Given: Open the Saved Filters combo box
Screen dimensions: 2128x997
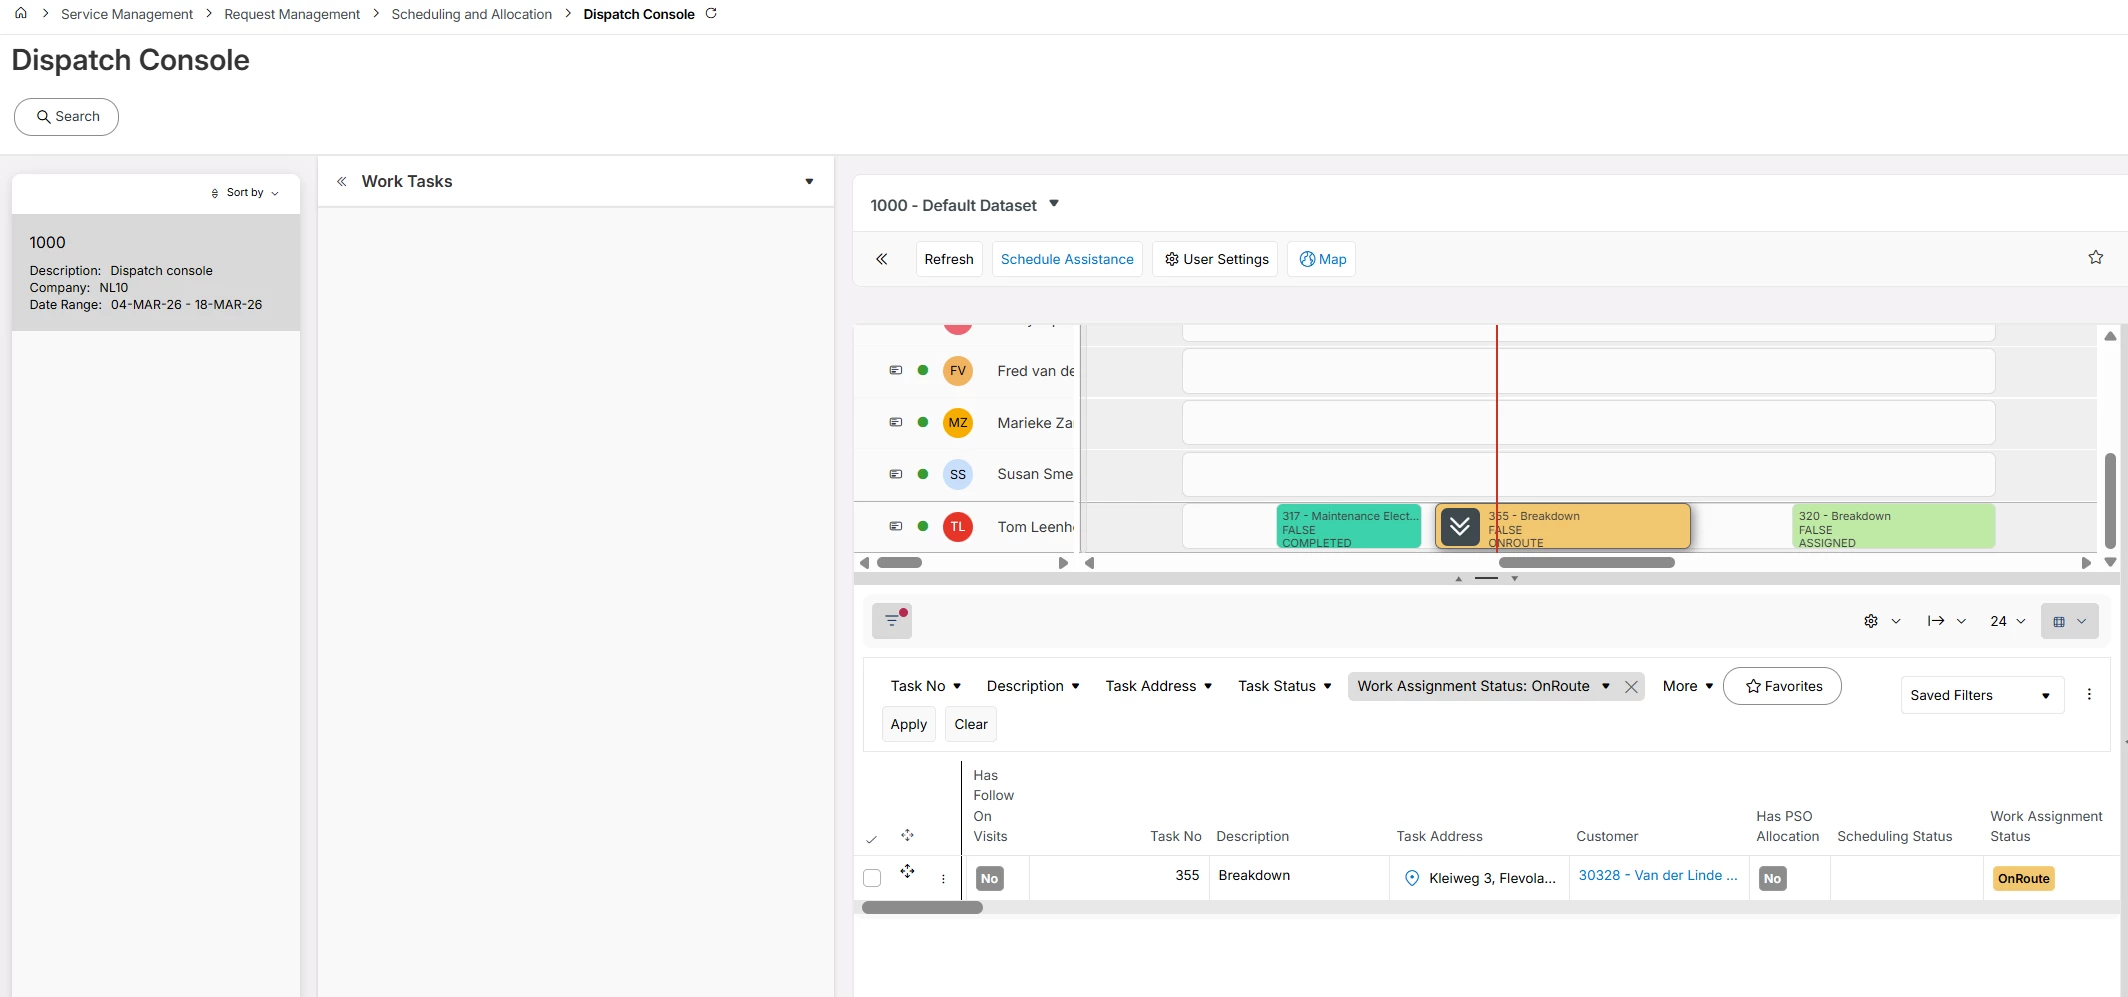Looking at the screenshot, I should pyautogui.click(x=1982, y=695).
